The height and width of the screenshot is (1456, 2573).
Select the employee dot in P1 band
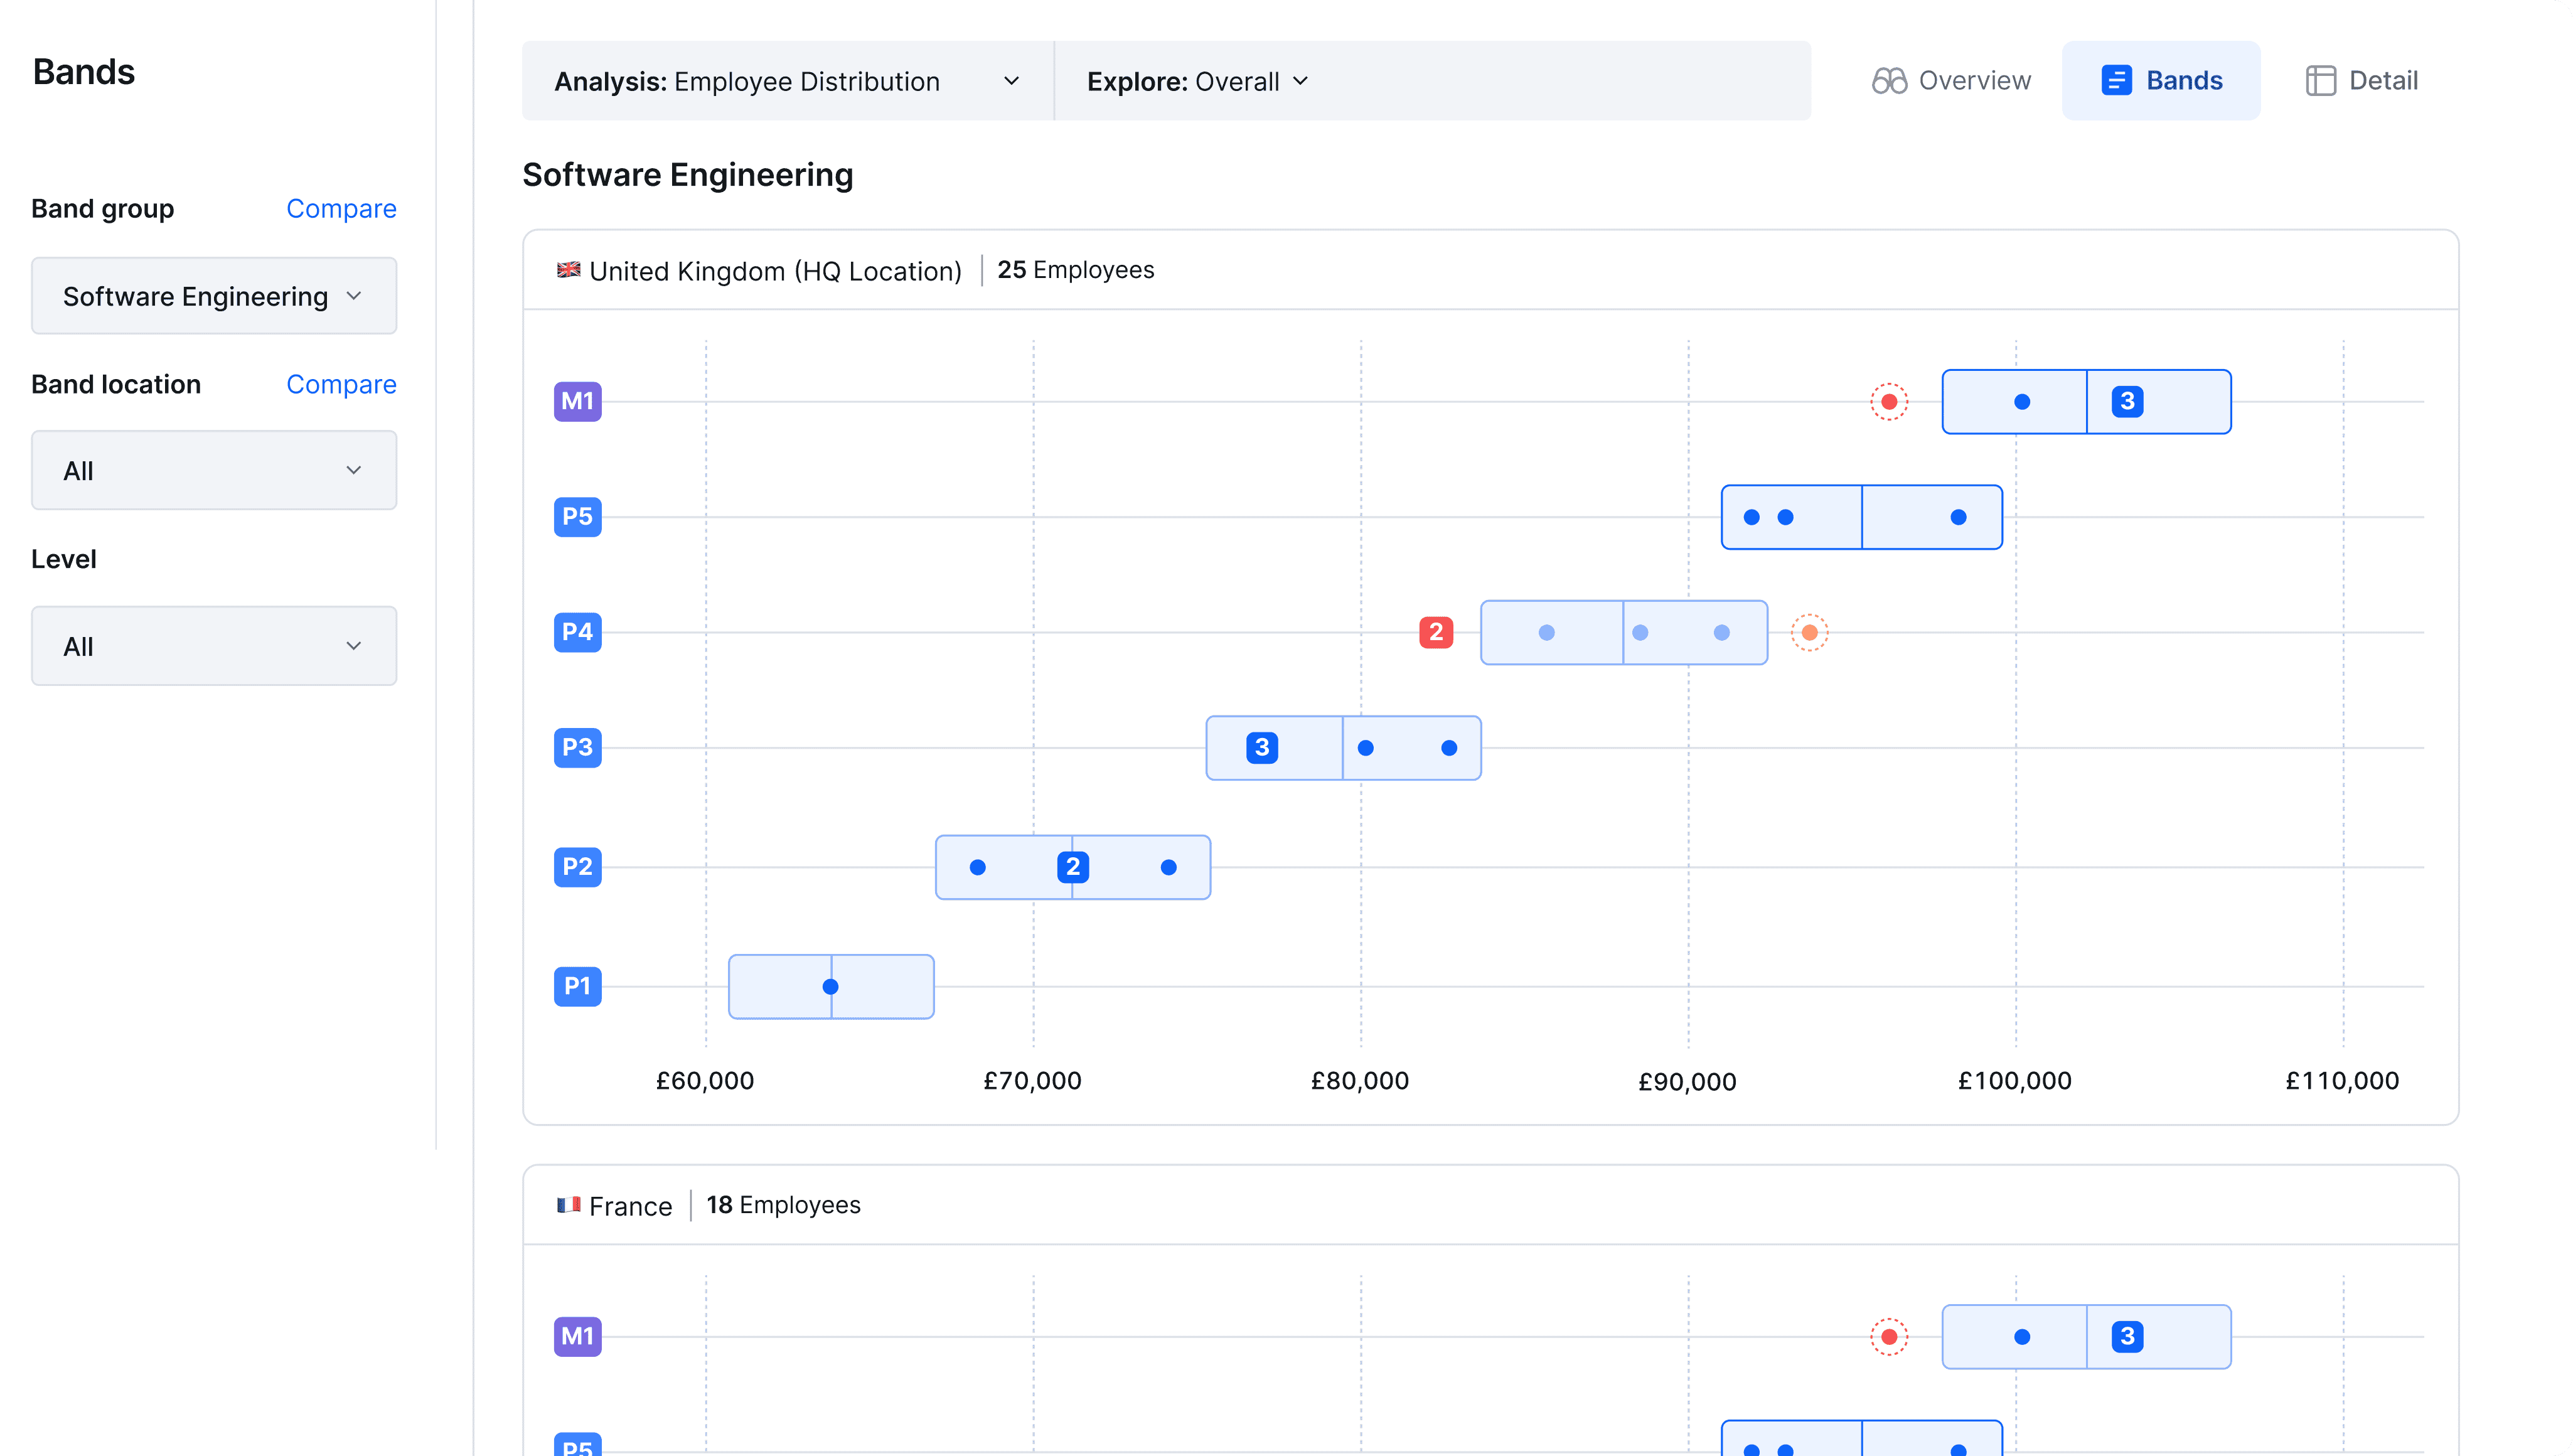(830, 987)
